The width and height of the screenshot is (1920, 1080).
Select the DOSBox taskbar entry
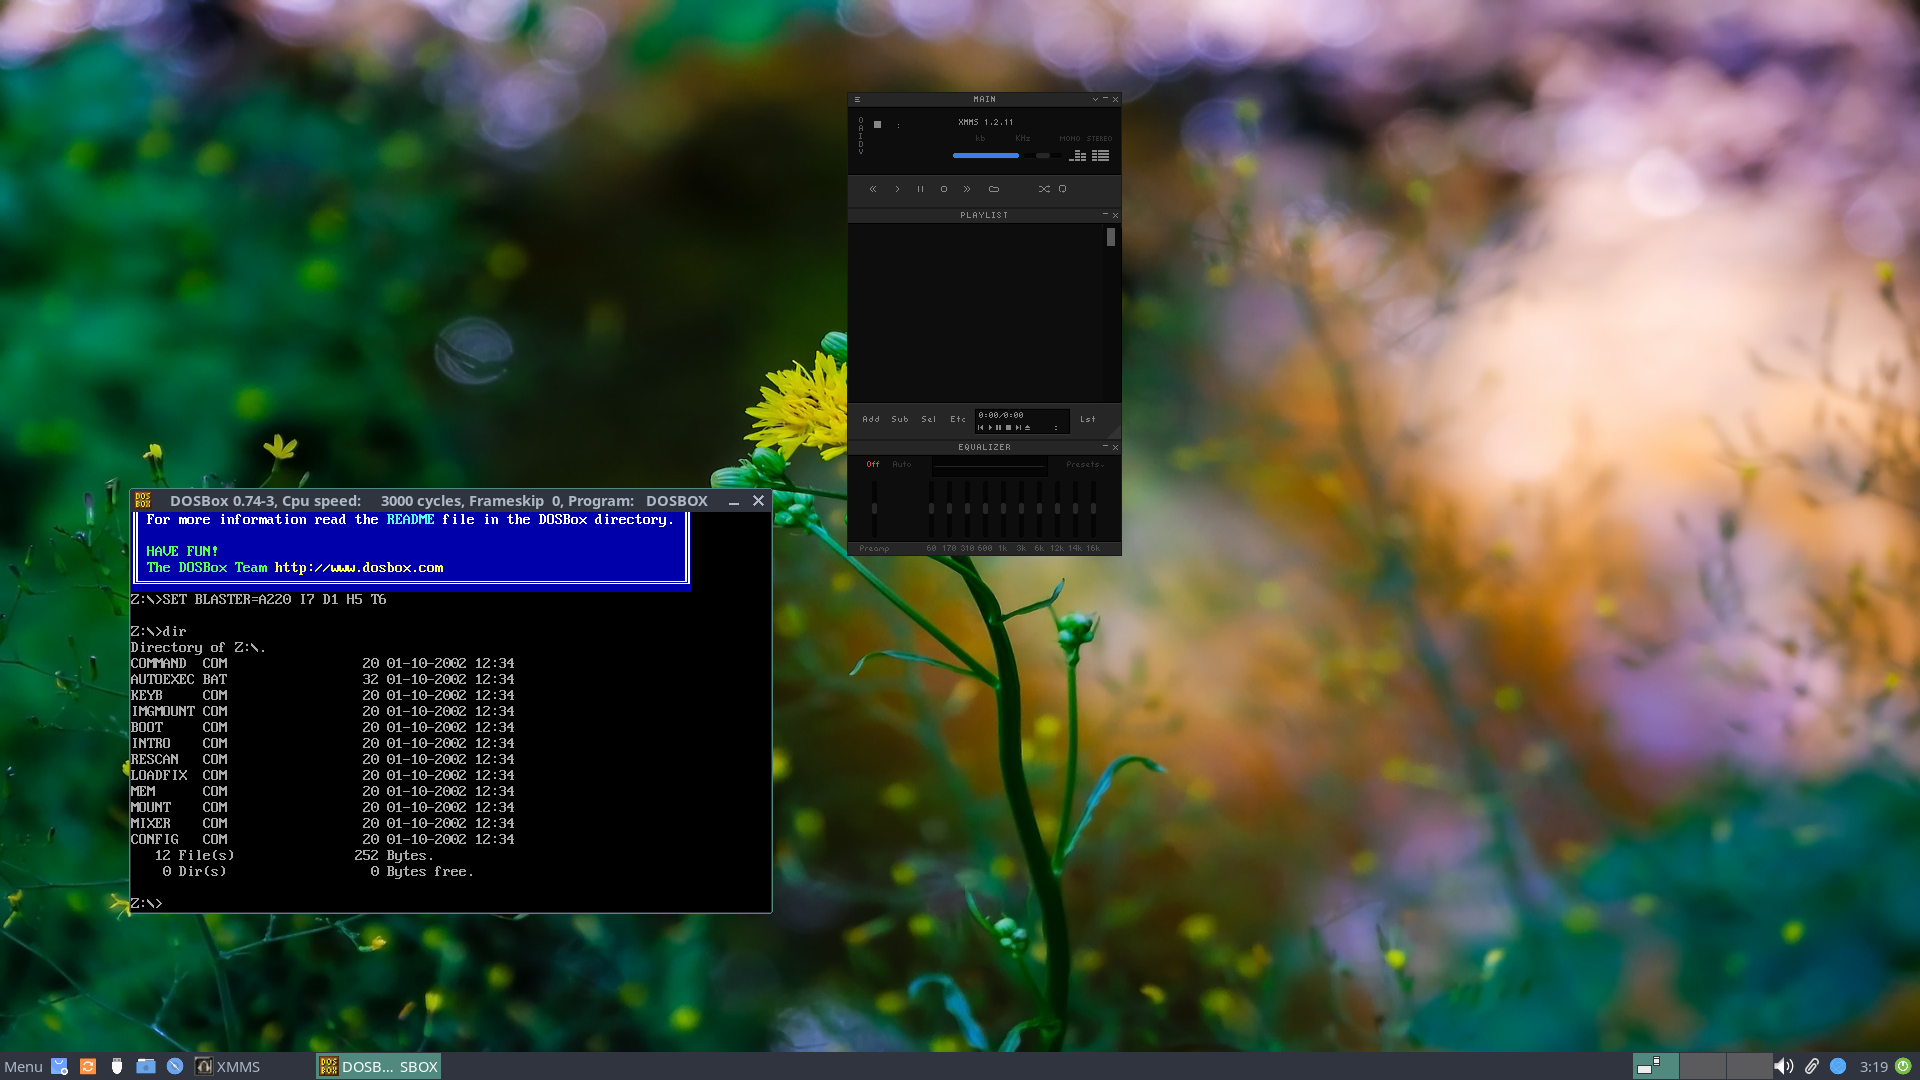[379, 1066]
